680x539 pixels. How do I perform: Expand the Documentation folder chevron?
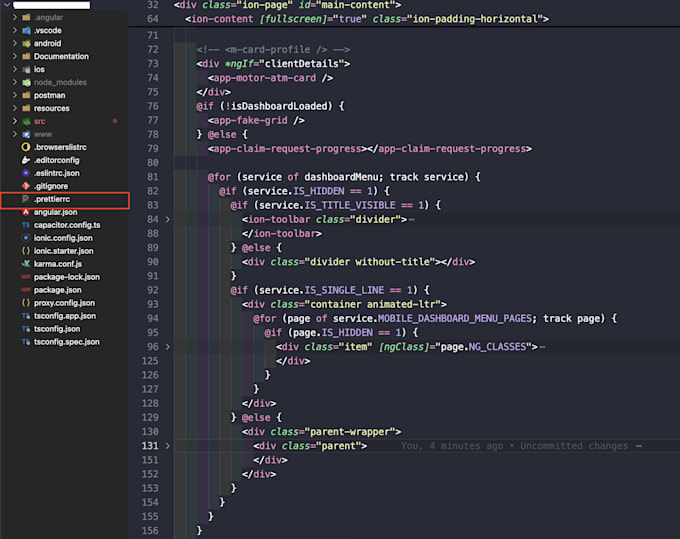(15, 56)
